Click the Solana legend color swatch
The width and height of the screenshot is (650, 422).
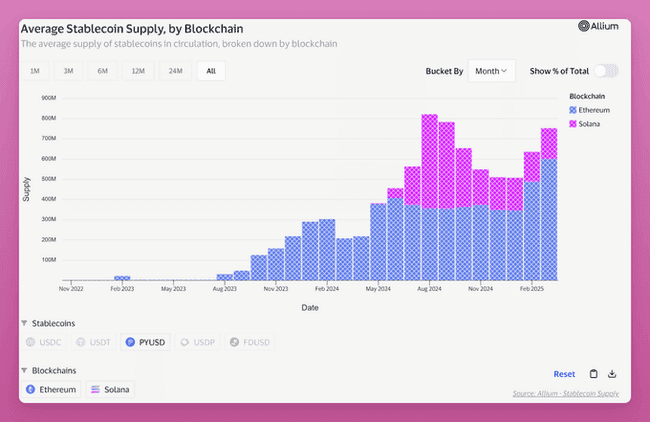point(573,123)
